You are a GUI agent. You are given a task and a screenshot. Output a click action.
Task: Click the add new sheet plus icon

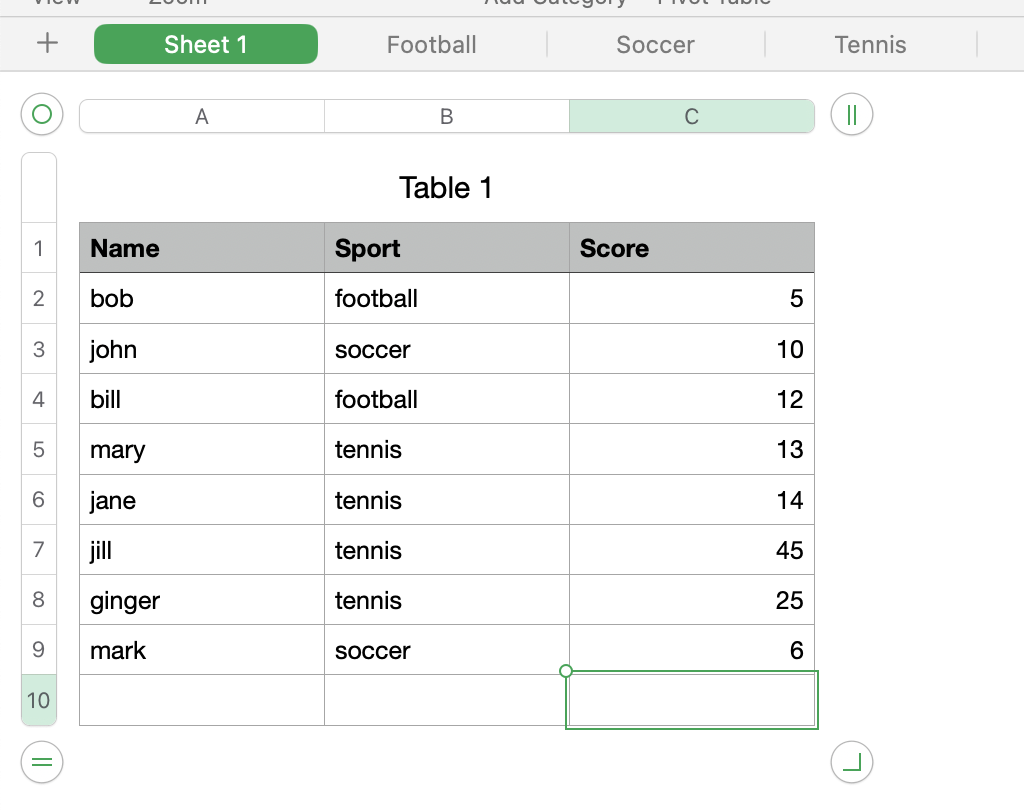[47, 44]
